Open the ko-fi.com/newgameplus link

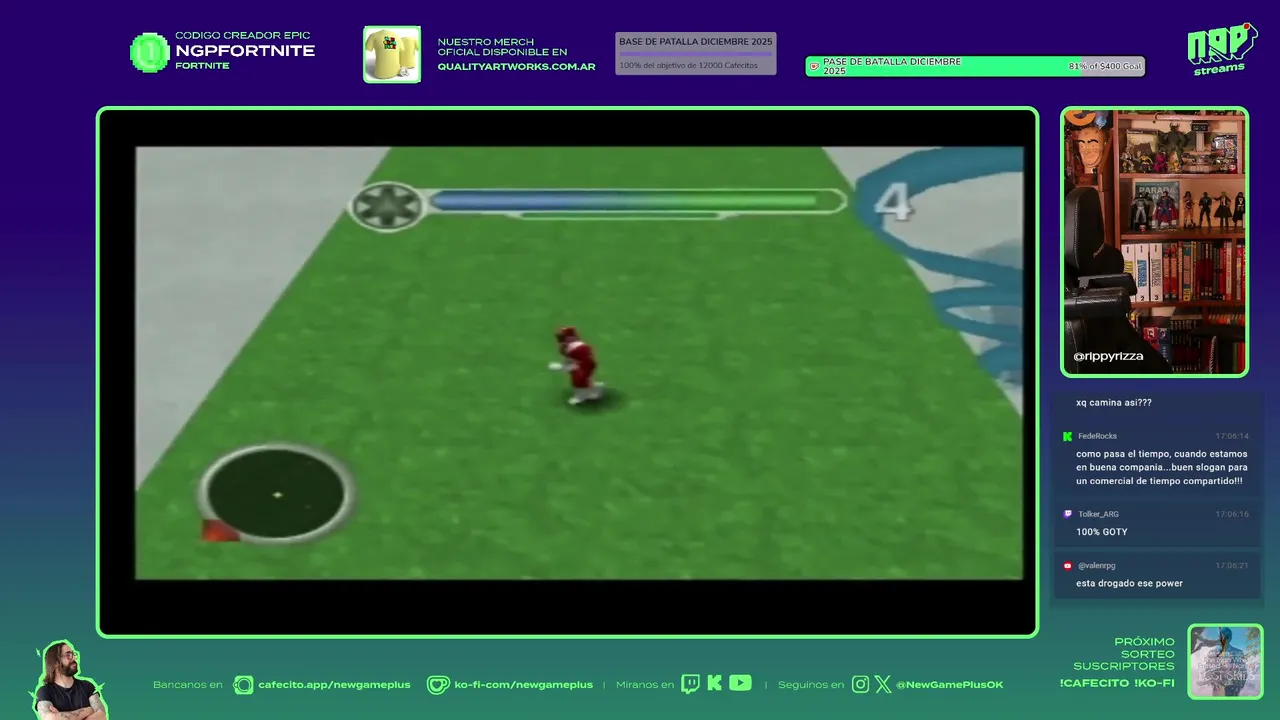(x=523, y=685)
